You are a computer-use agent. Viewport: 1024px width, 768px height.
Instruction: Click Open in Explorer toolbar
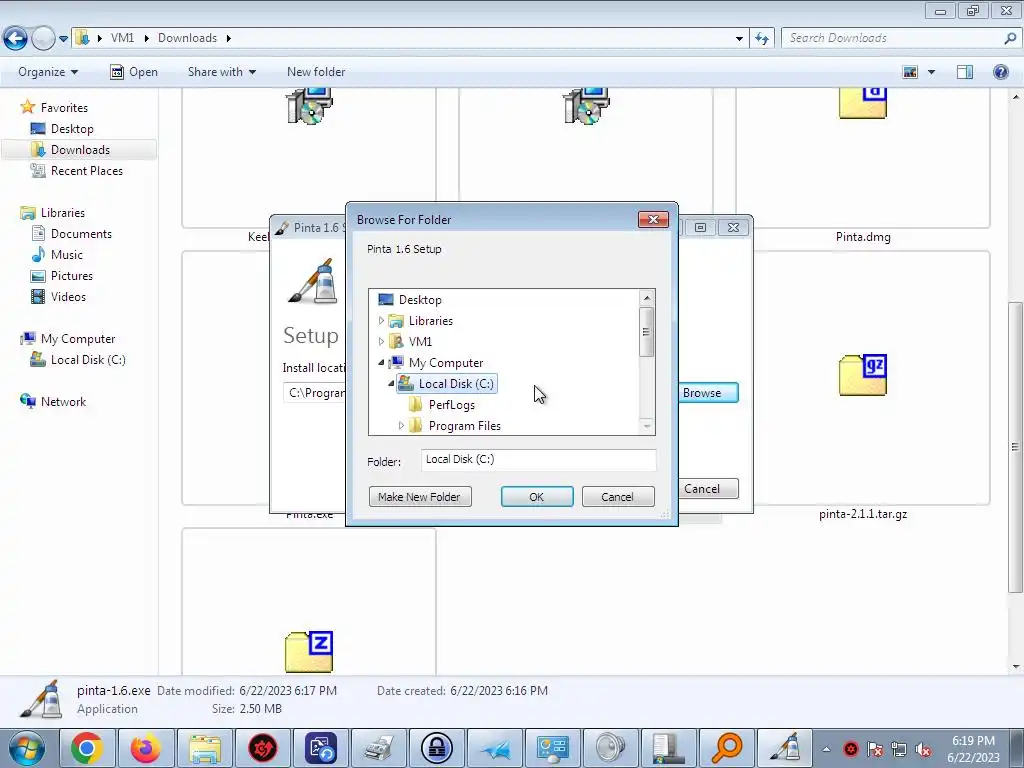[134, 72]
